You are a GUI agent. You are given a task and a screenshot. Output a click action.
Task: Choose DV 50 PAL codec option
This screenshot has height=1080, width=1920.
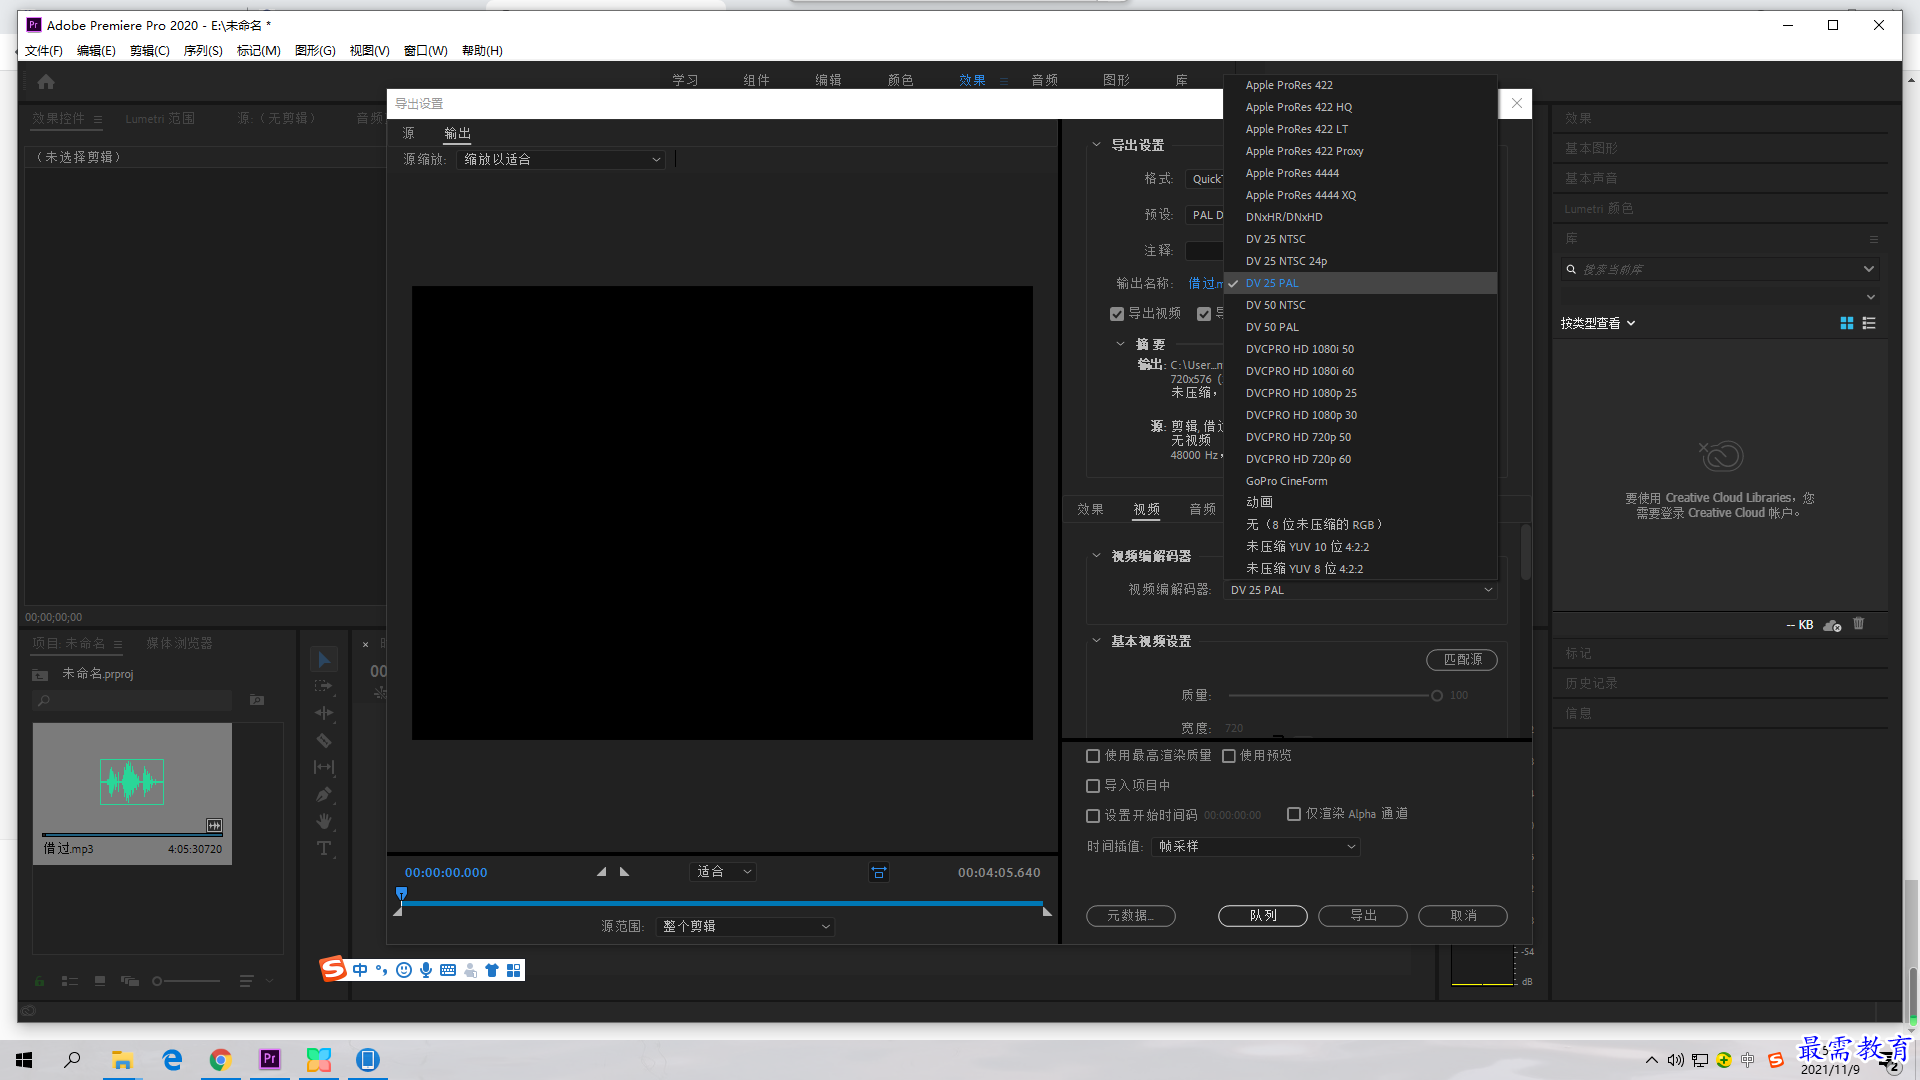[x=1360, y=327]
